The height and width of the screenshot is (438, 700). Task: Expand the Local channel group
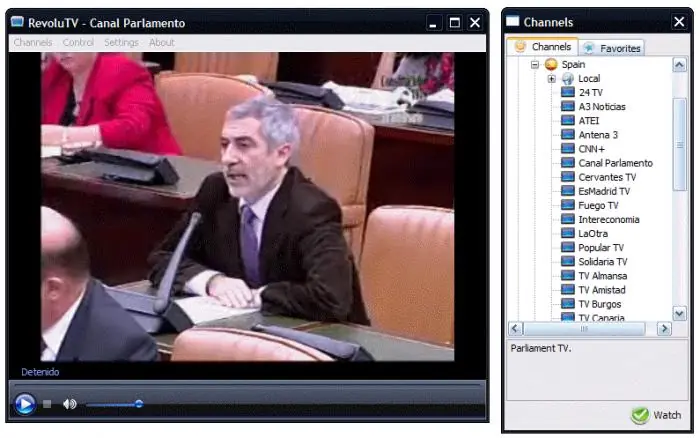click(x=551, y=79)
